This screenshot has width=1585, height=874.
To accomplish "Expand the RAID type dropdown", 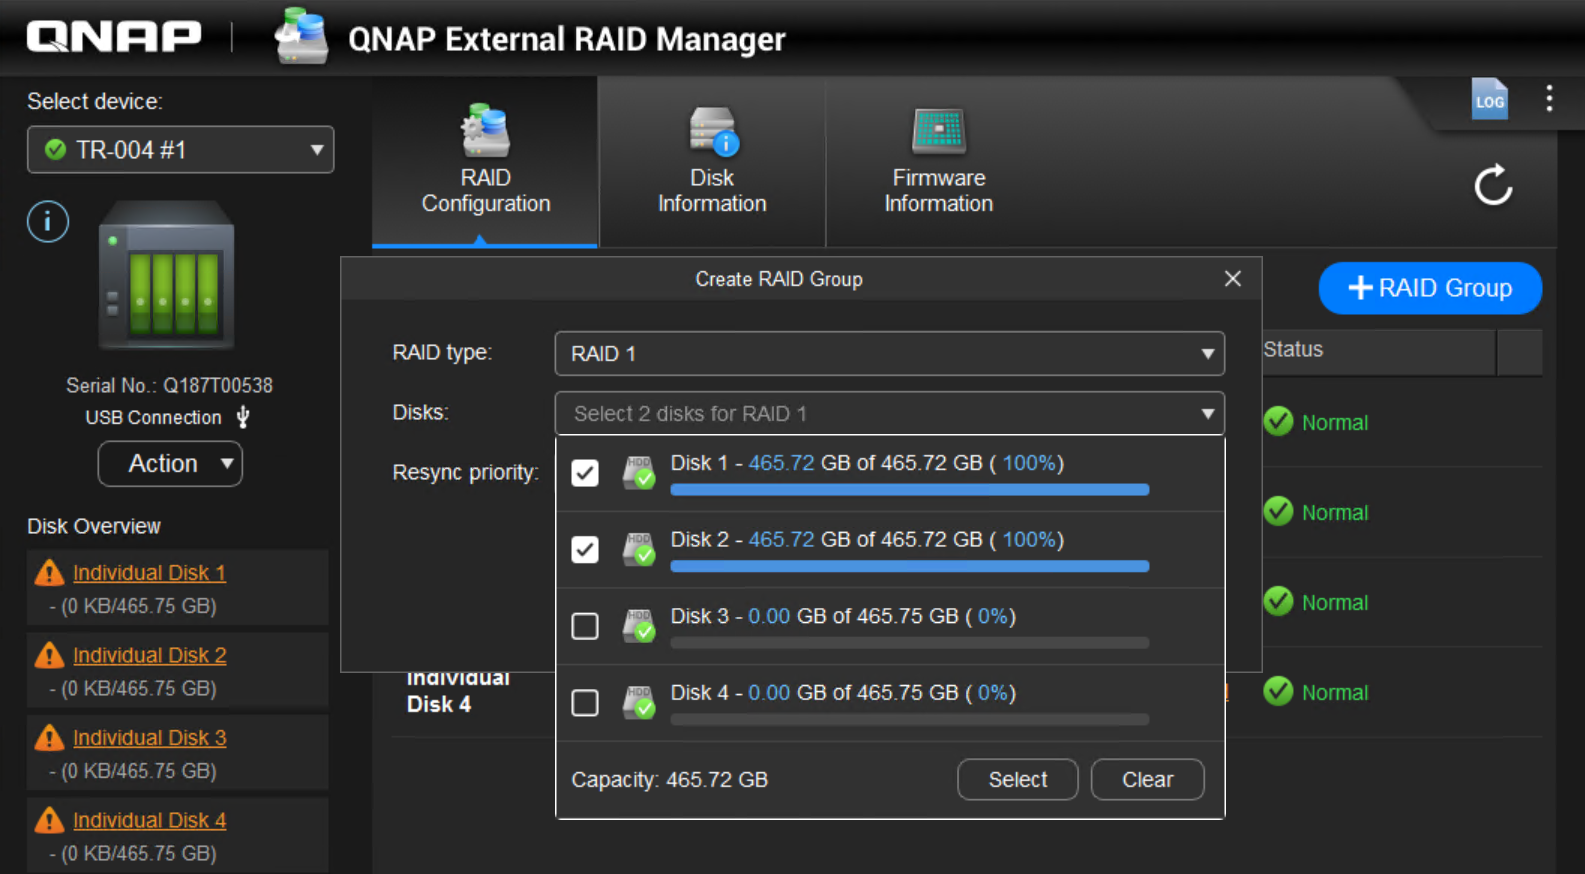I will tap(889, 354).
